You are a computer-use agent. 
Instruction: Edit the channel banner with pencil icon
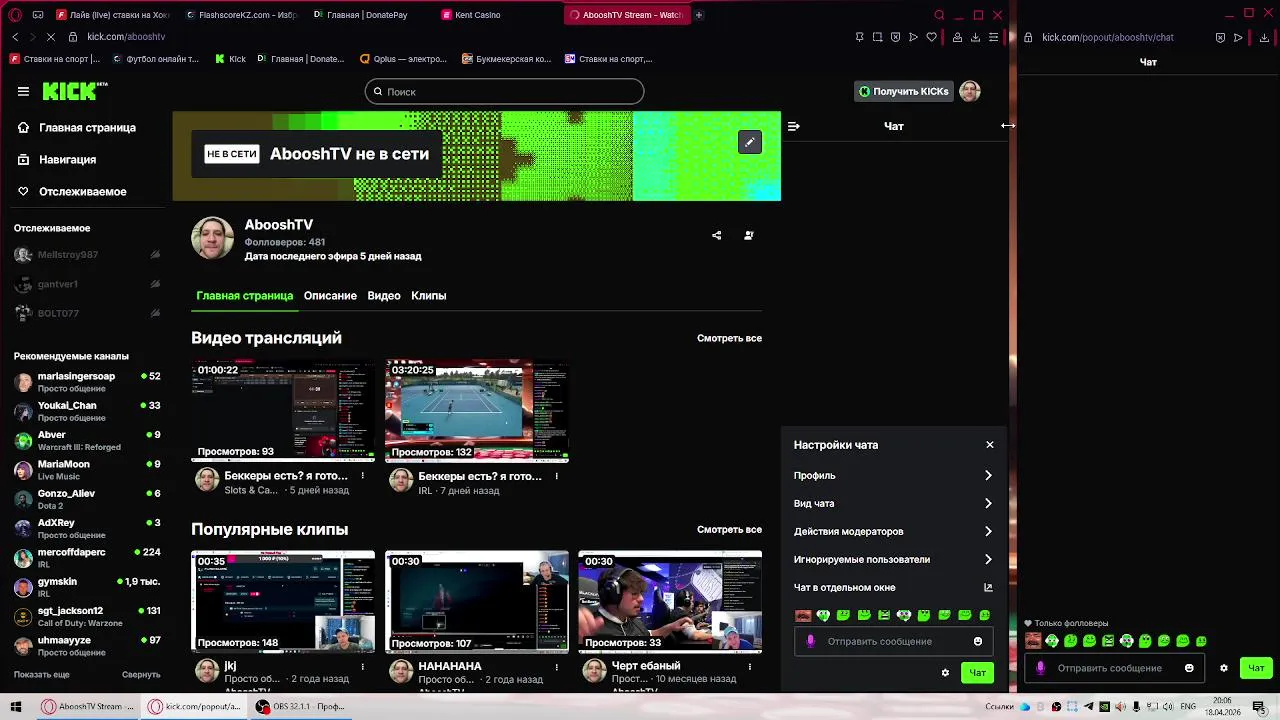click(x=750, y=142)
